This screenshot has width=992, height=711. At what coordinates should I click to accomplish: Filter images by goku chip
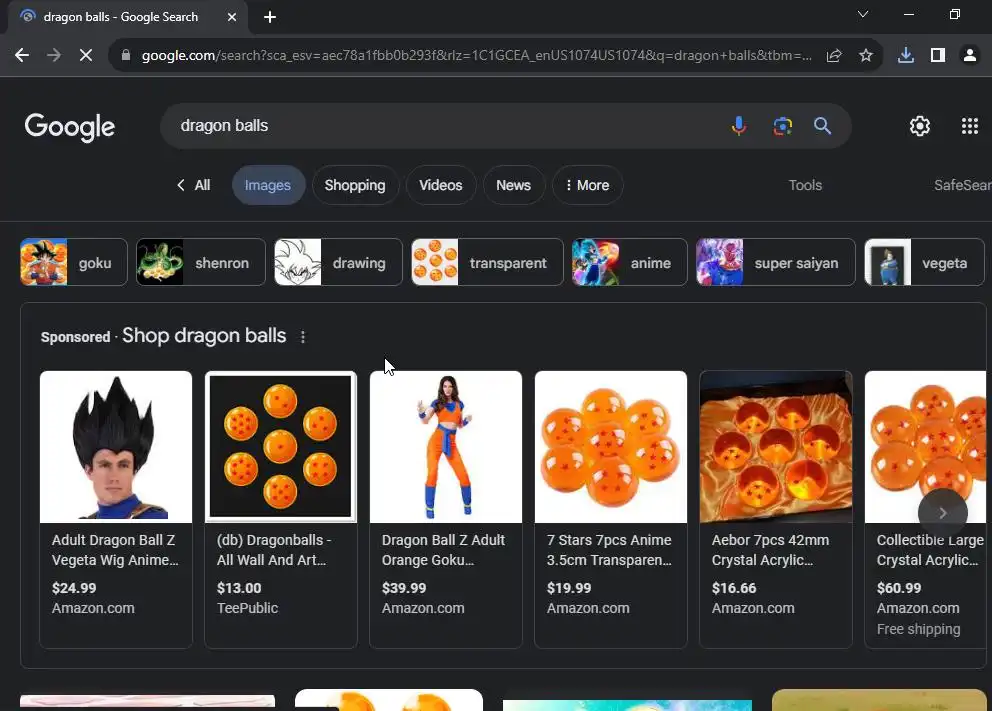tap(73, 263)
